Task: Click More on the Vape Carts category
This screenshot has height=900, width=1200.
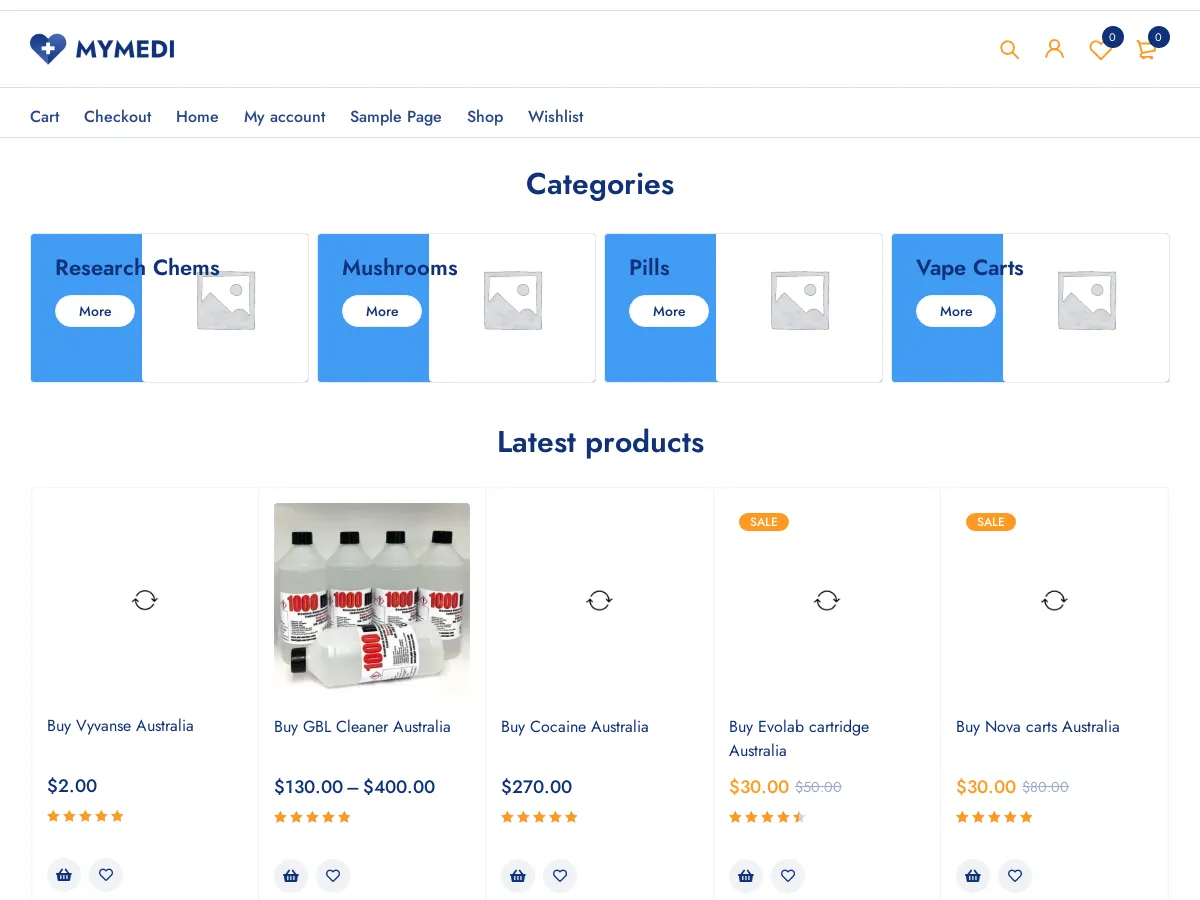Action: click(956, 311)
